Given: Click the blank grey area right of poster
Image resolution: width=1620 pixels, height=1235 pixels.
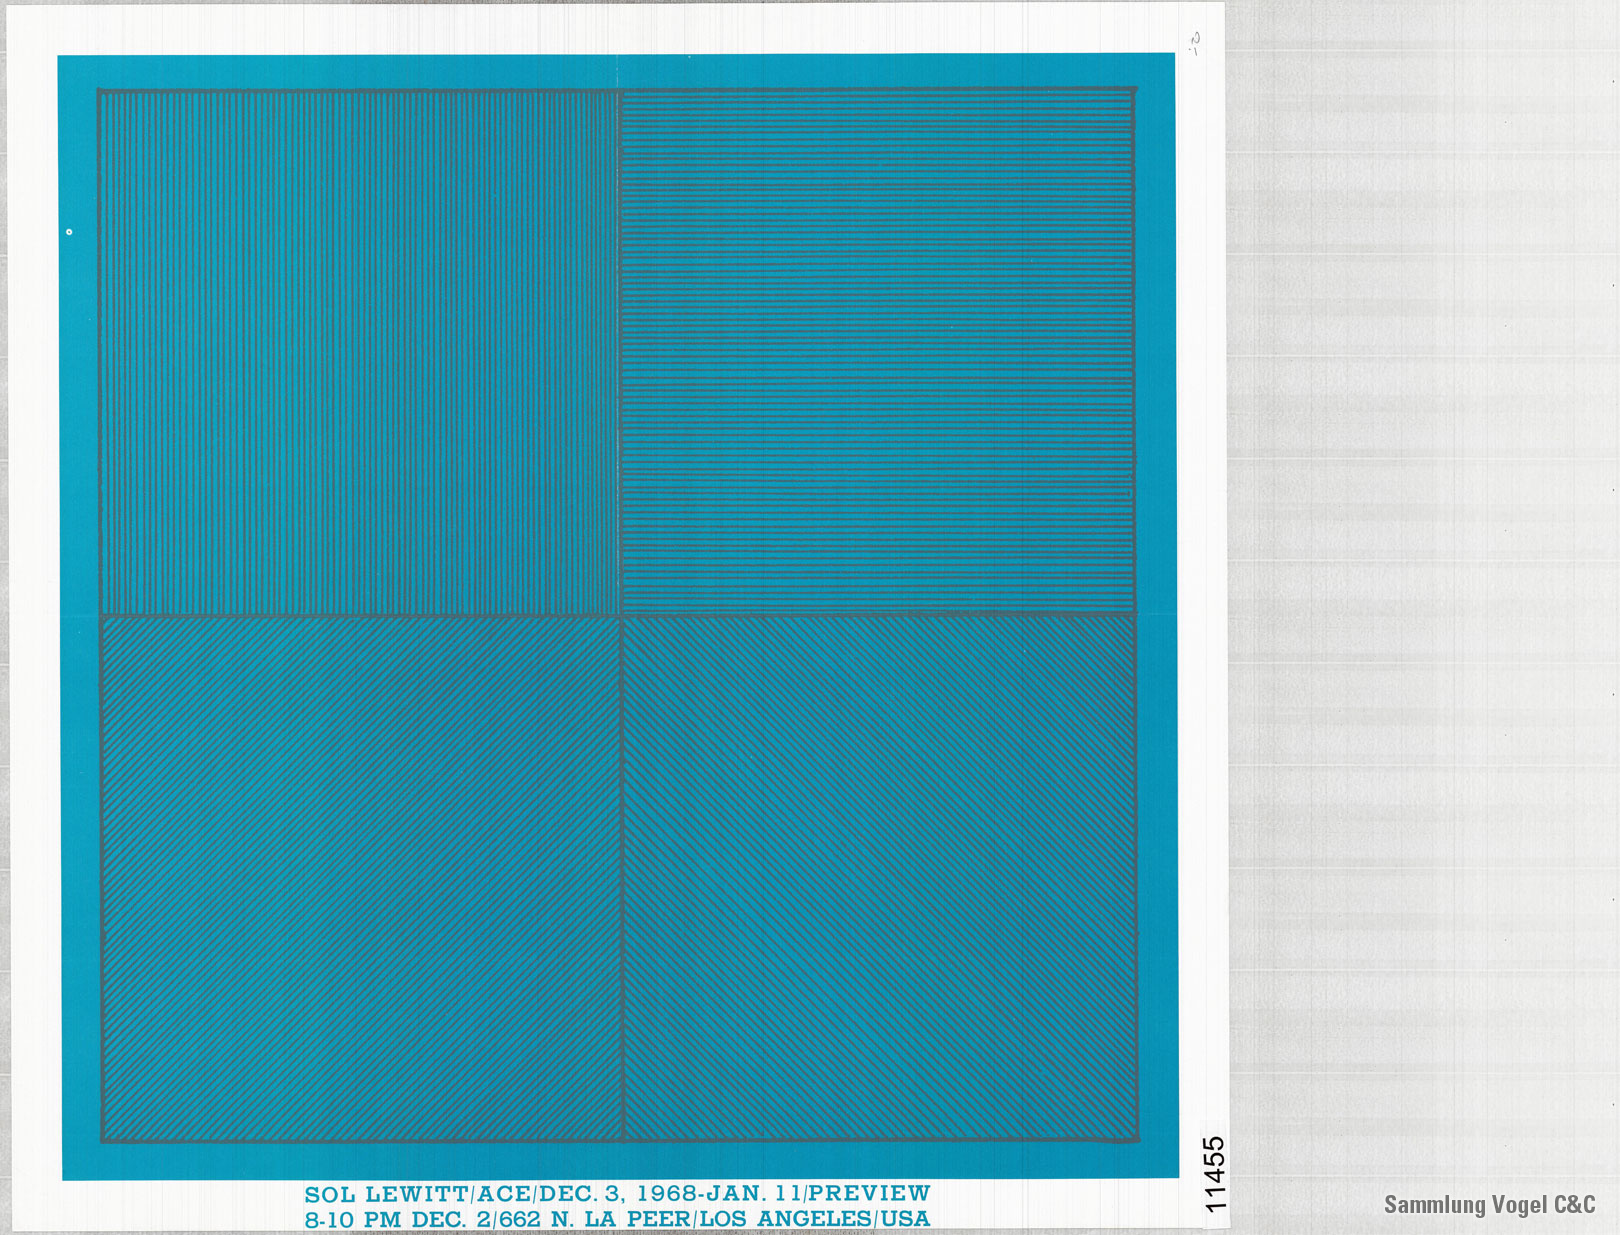Looking at the screenshot, I should [1420, 600].
